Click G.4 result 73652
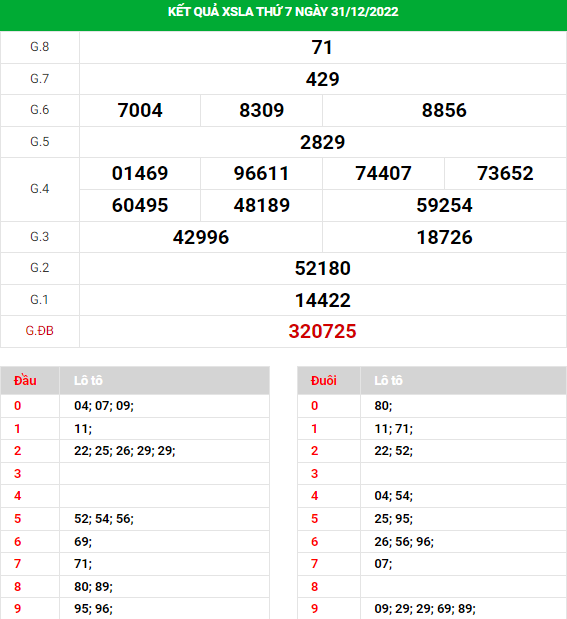The image size is (567, 619). coord(505,173)
